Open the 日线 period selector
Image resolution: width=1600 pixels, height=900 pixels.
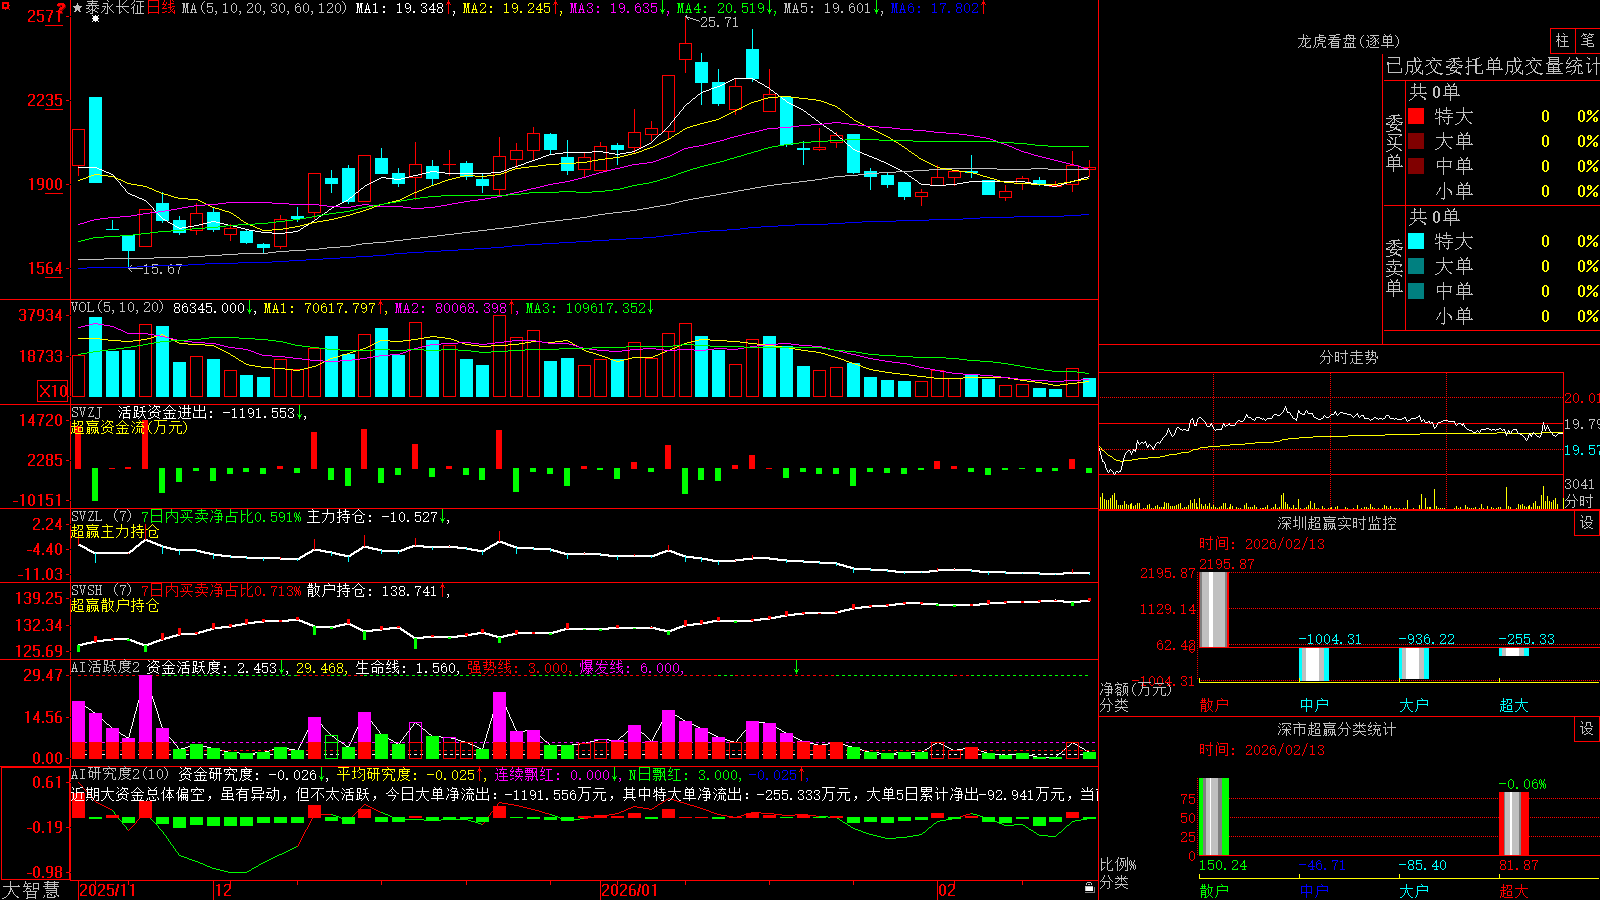click(161, 8)
